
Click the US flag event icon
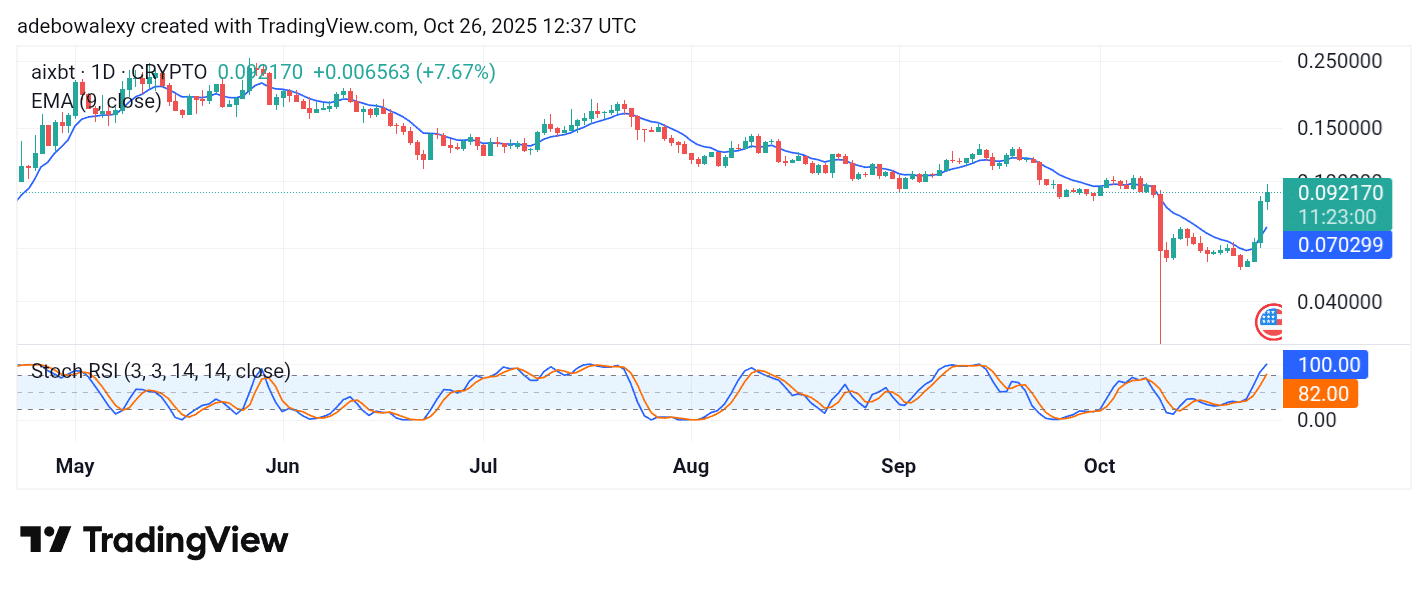1270,320
